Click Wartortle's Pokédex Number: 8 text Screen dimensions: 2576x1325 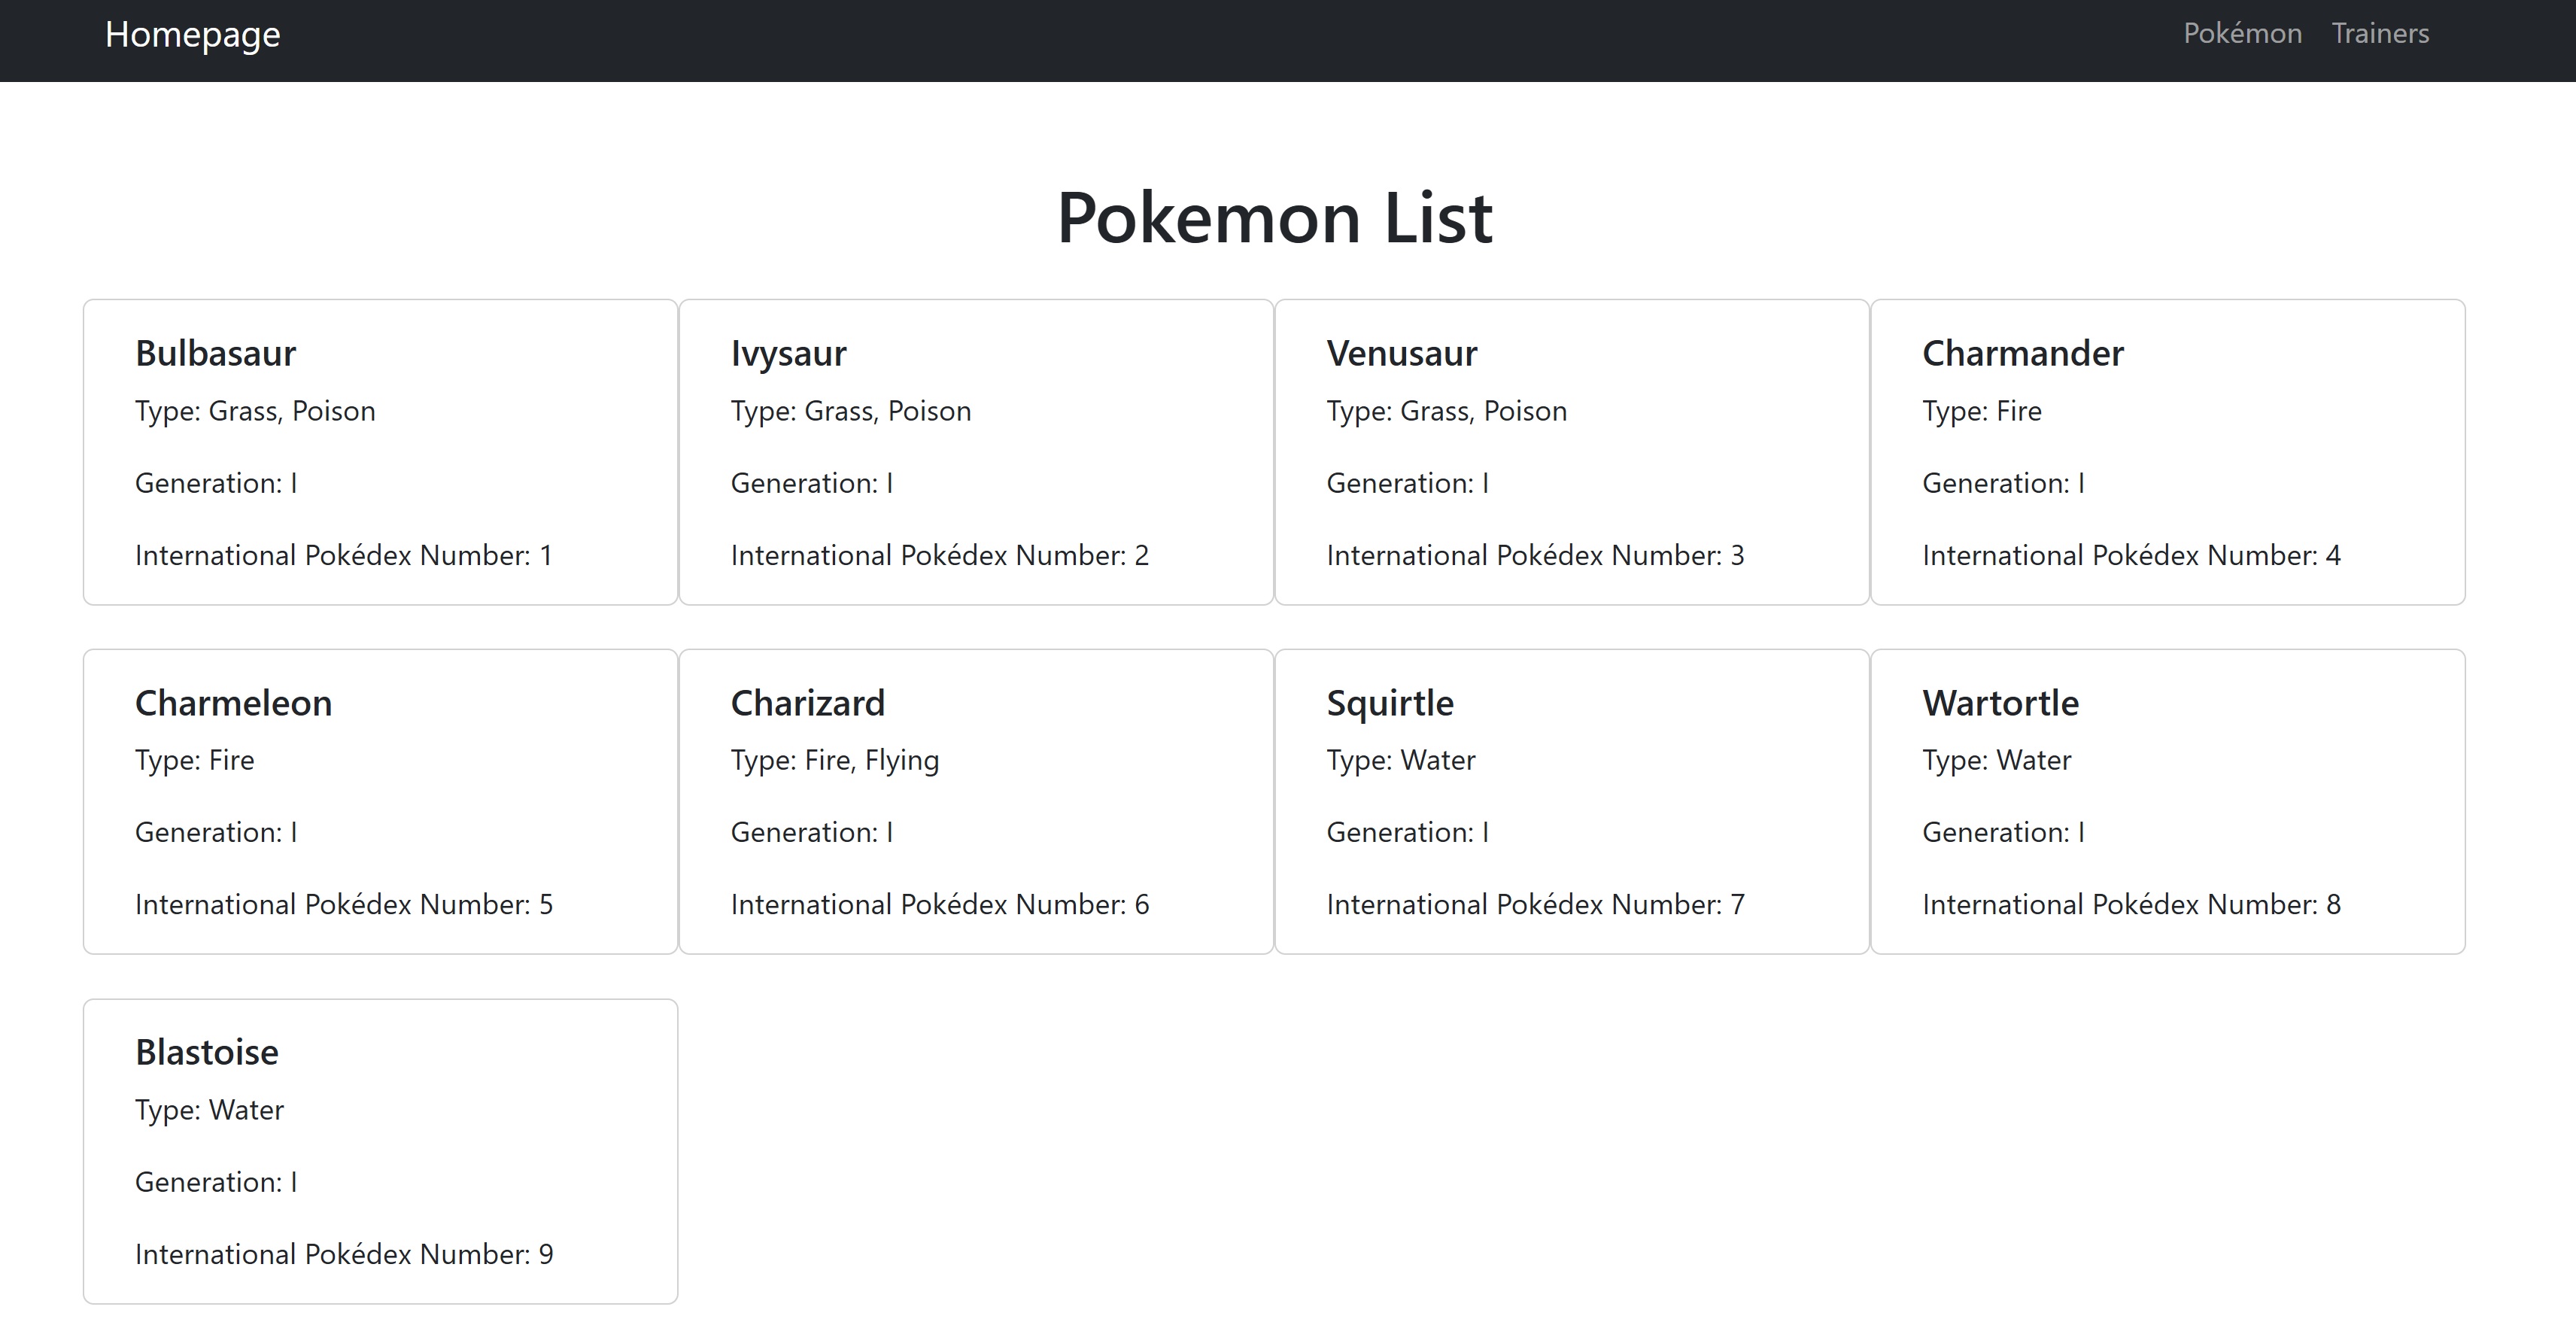click(2131, 903)
